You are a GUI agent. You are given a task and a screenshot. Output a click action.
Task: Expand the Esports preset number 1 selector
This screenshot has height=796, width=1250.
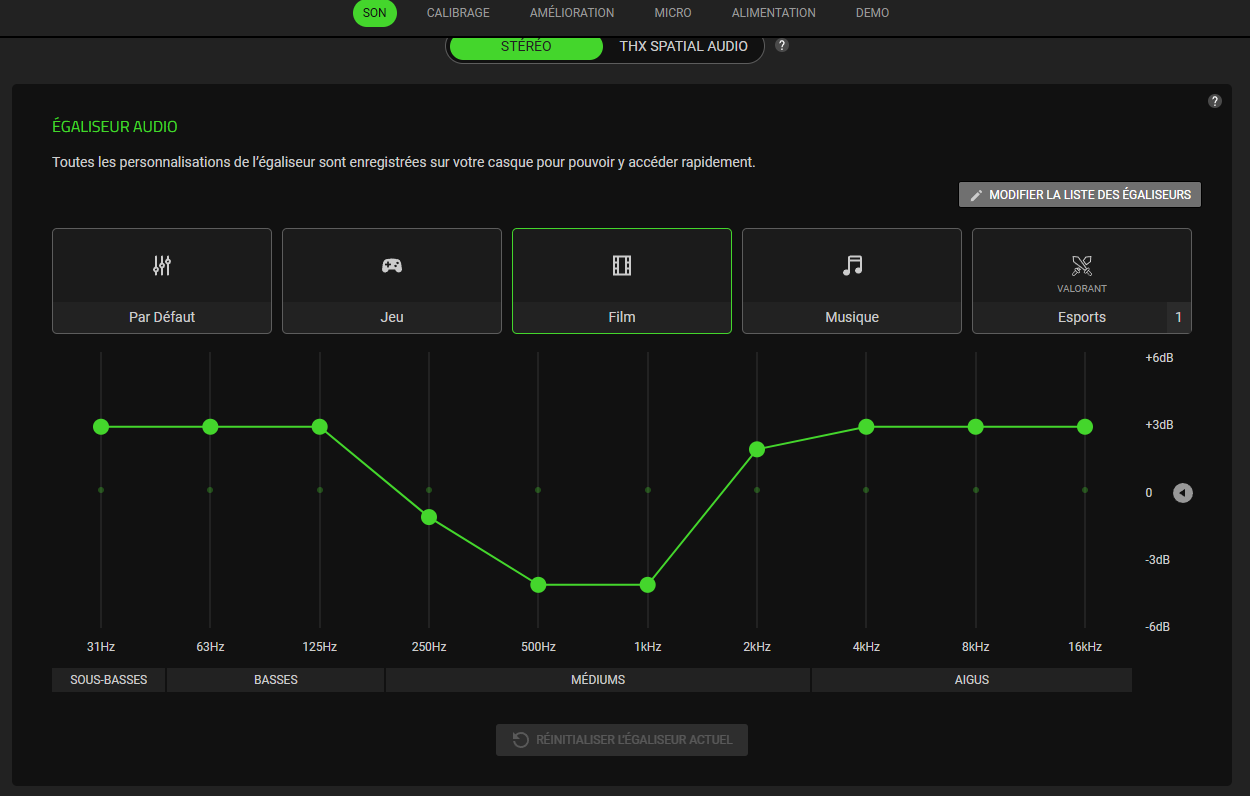pyautogui.click(x=1179, y=317)
